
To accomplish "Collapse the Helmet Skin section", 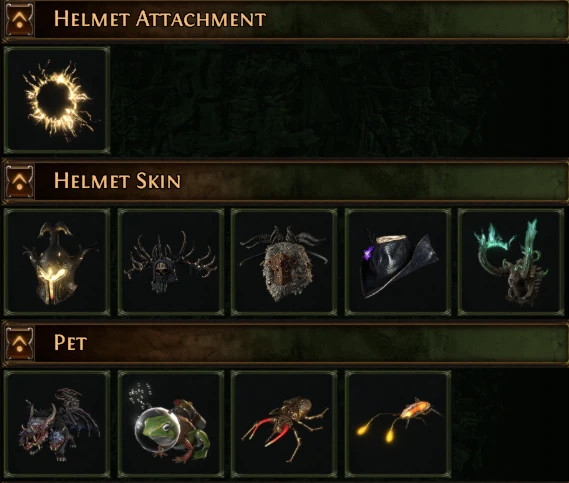I will [x=20, y=181].
